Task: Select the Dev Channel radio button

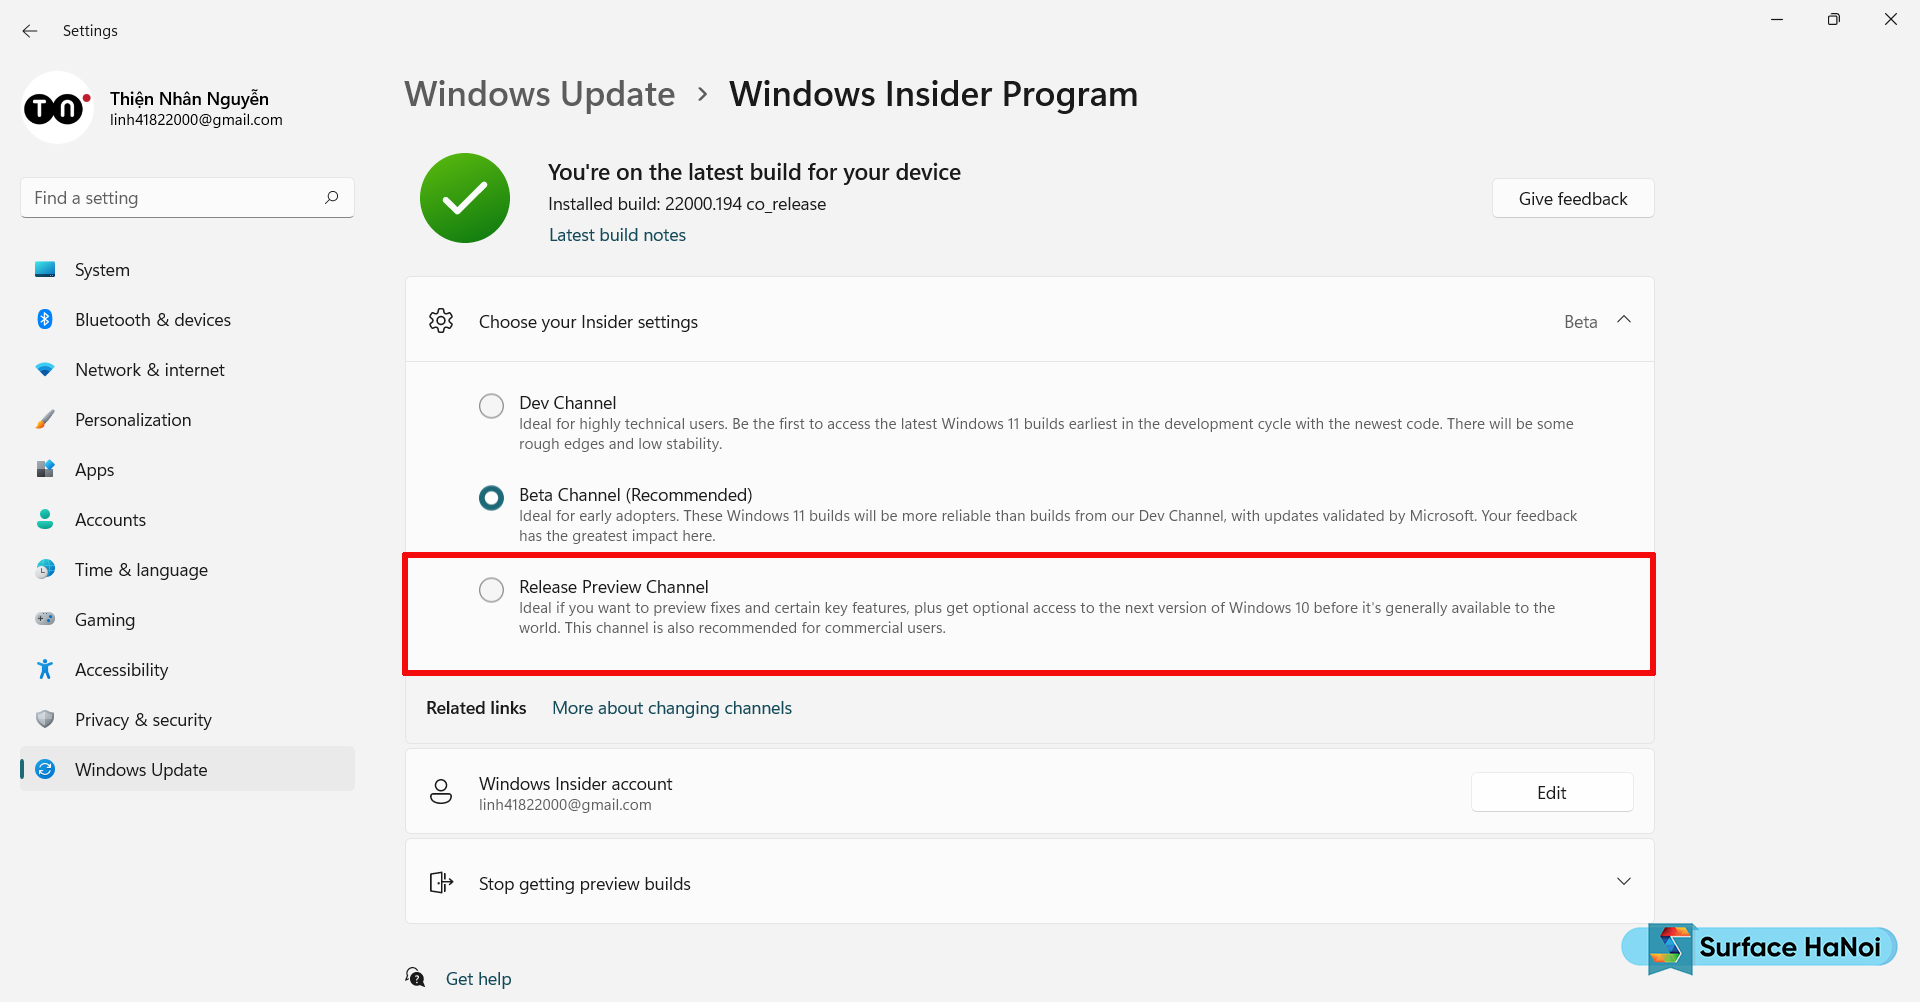Action: [x=491, y=405]
